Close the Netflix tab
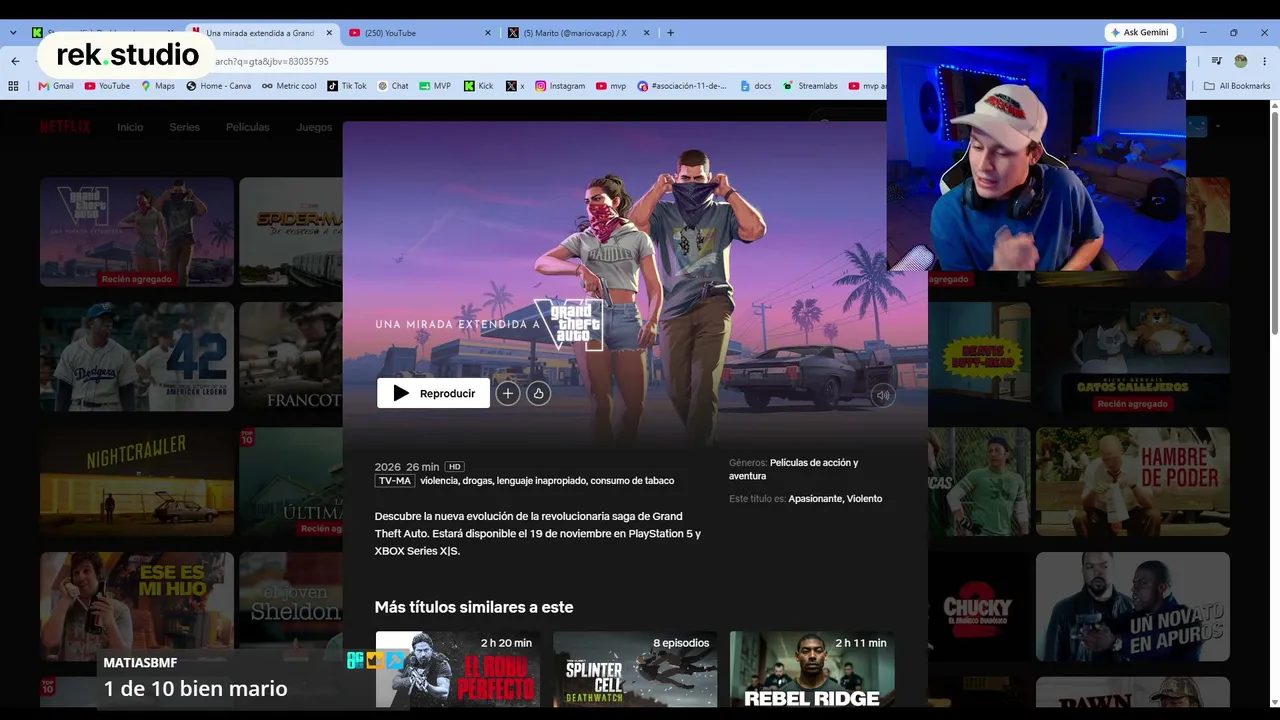 tap(329, 33)
